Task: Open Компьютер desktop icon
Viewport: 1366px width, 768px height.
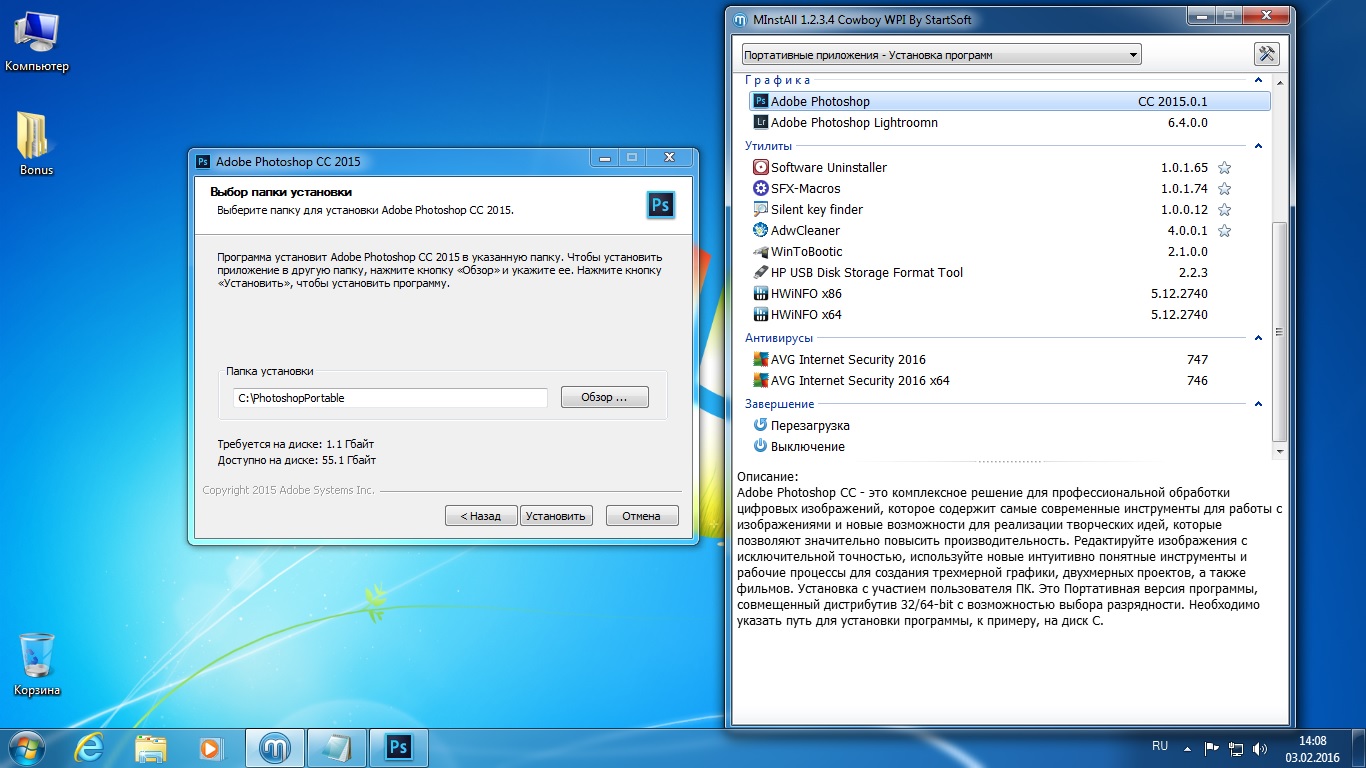Action: (x=37, y=42)
